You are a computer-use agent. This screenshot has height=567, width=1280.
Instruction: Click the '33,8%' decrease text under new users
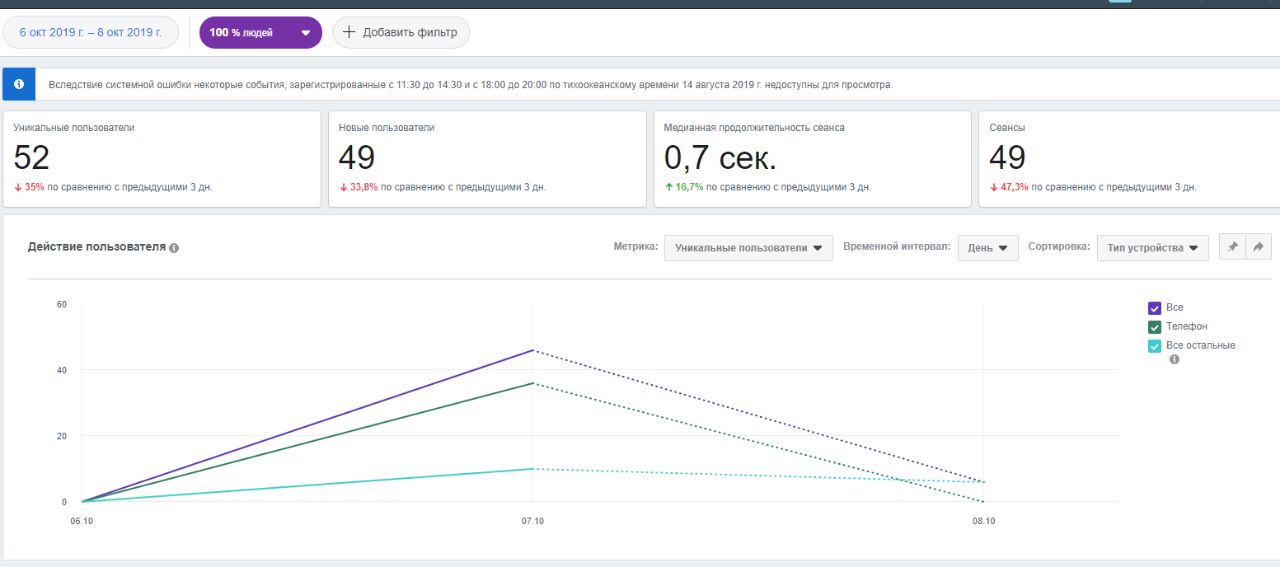[x=363, y=187]
